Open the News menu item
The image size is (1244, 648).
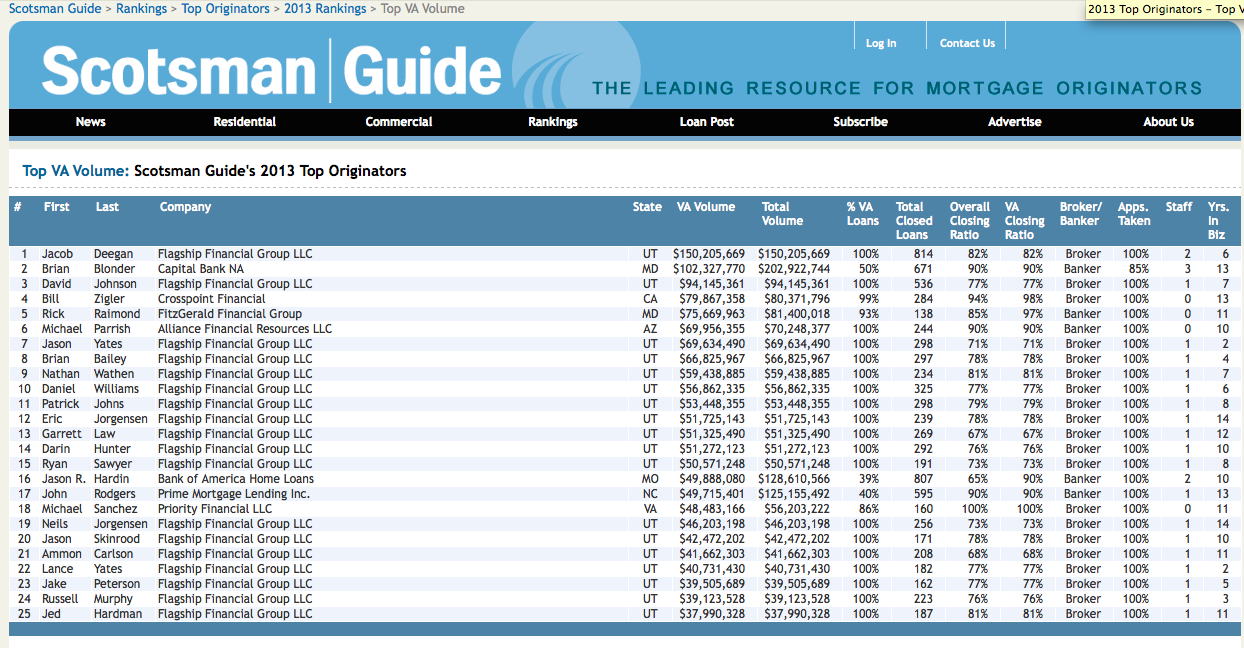point(90,122)
